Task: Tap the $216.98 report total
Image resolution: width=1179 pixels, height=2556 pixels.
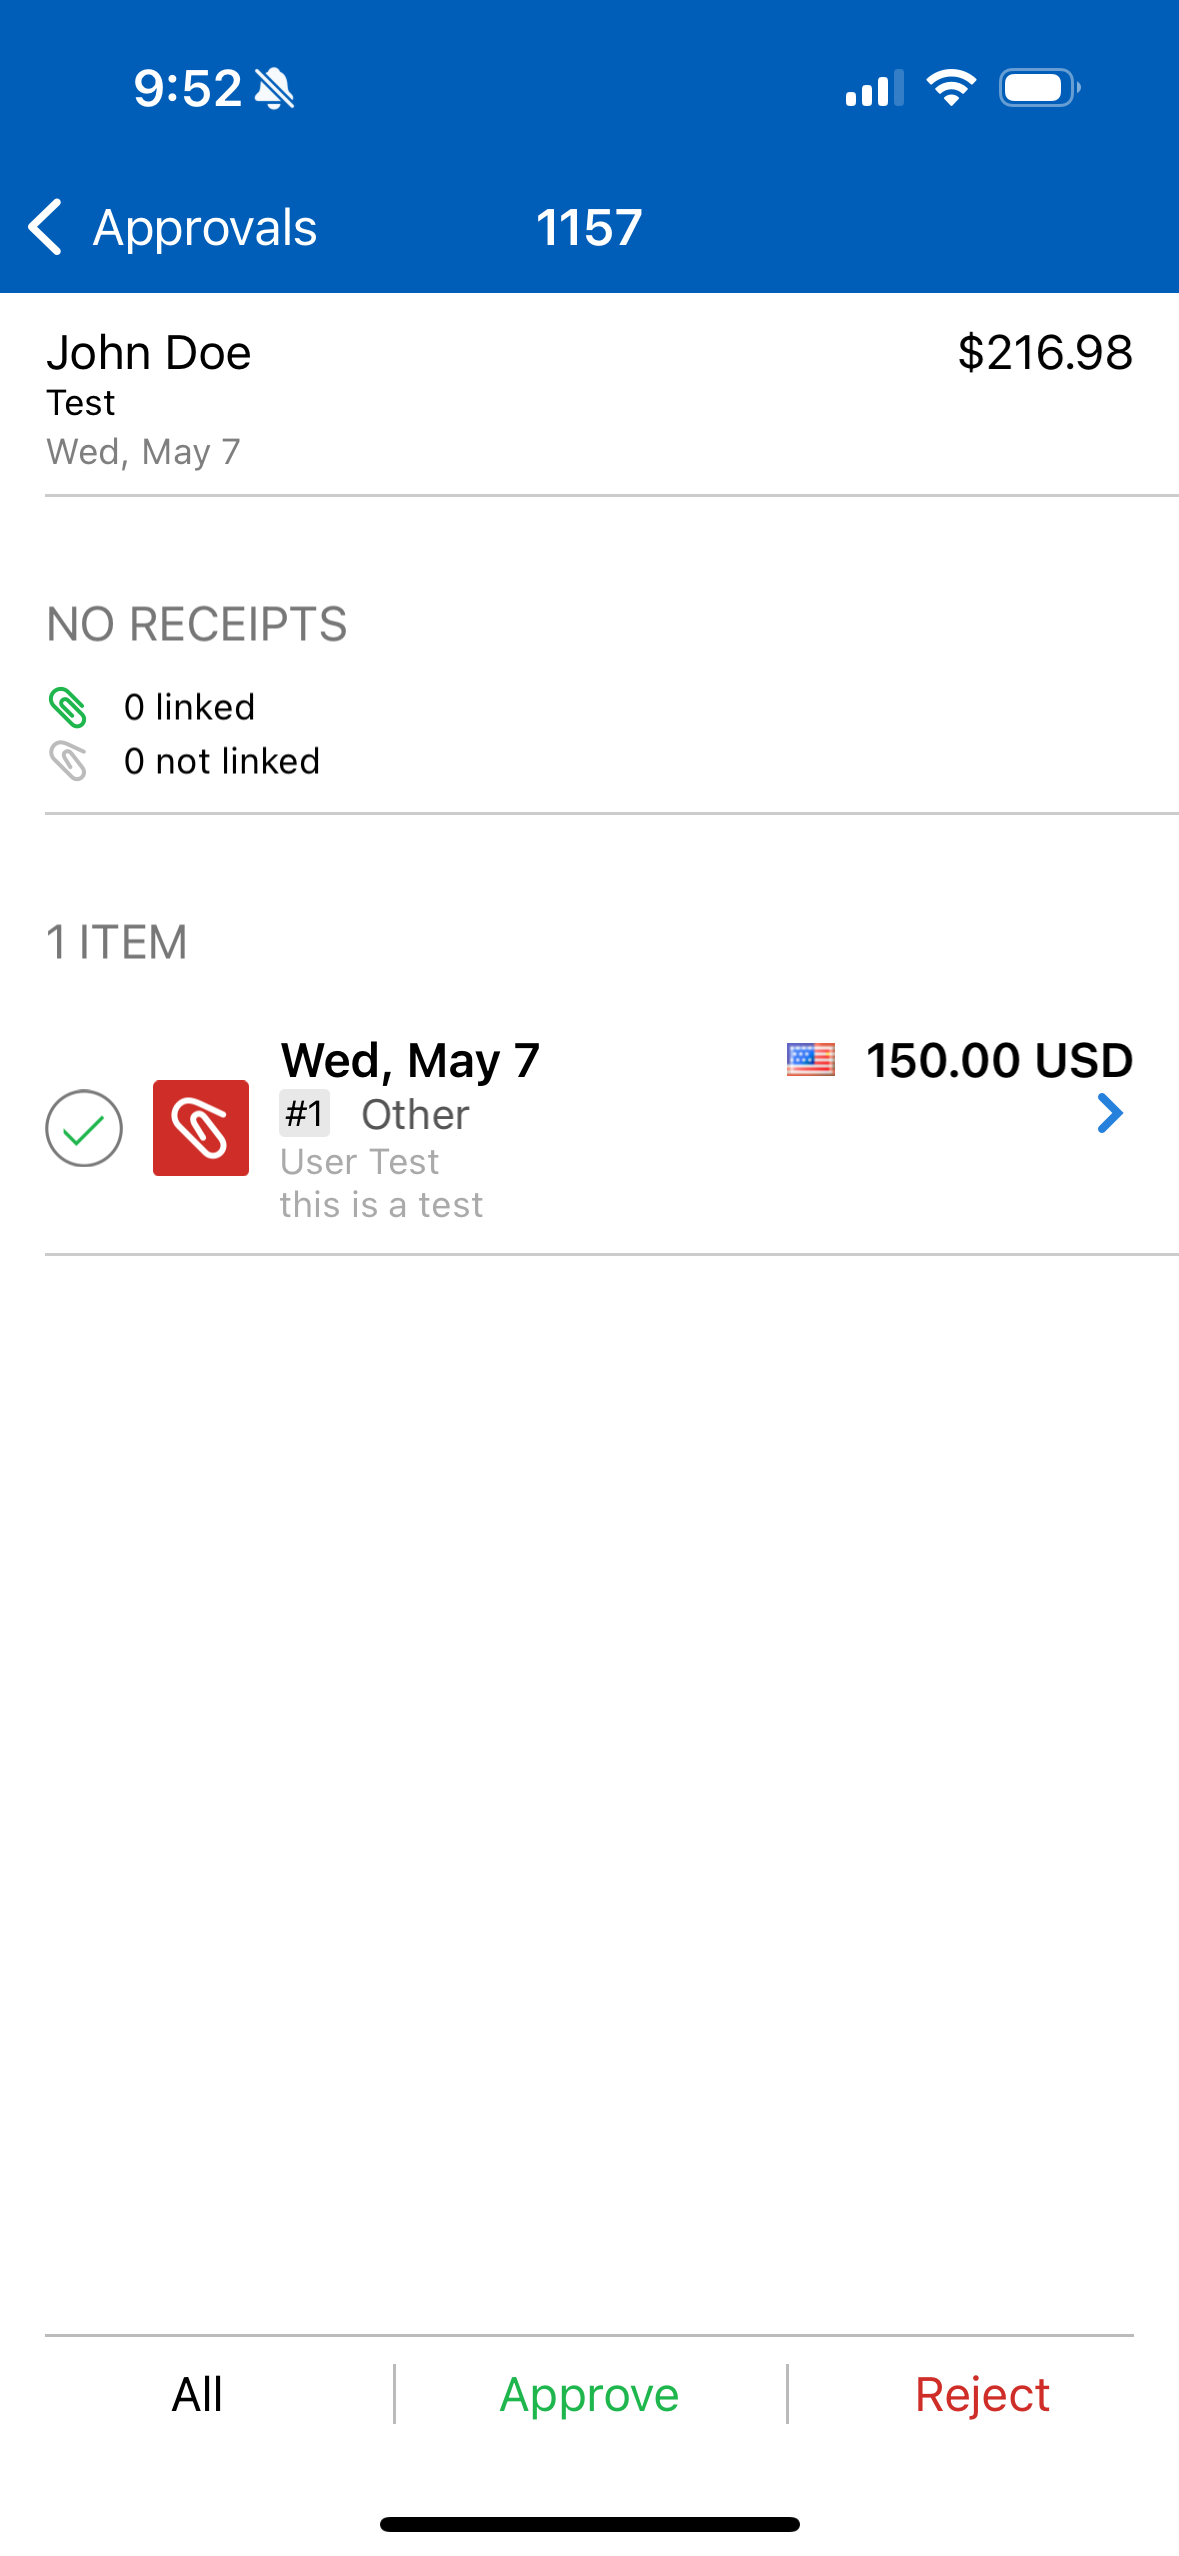Action: 1044,353
